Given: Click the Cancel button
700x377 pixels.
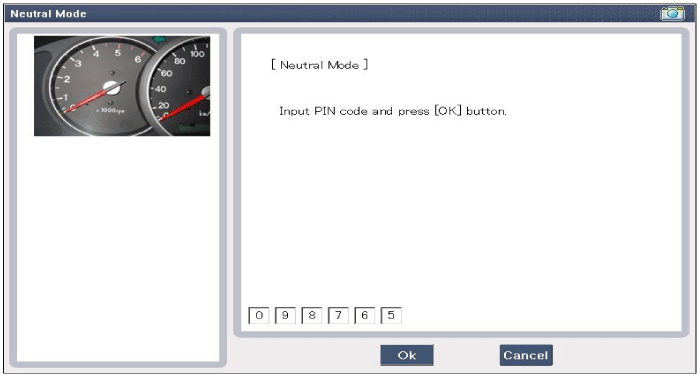Looking at the screenshot, I should click(x=526, y=355).
